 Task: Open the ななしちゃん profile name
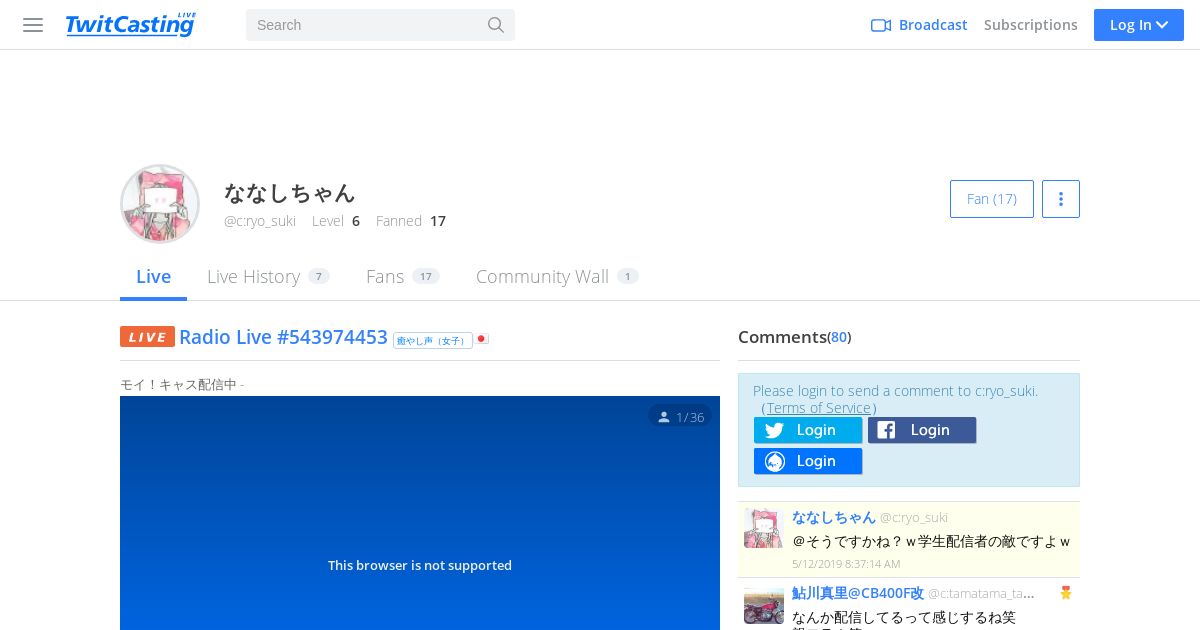coord(289,192)
